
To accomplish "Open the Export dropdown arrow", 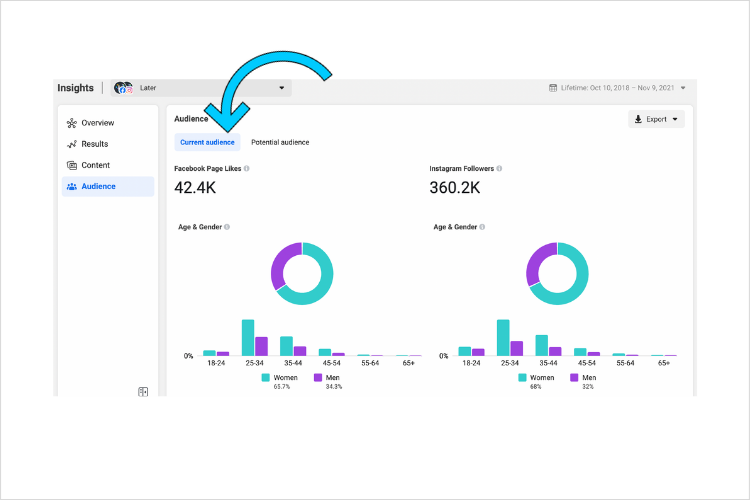I will pos(675,119).
